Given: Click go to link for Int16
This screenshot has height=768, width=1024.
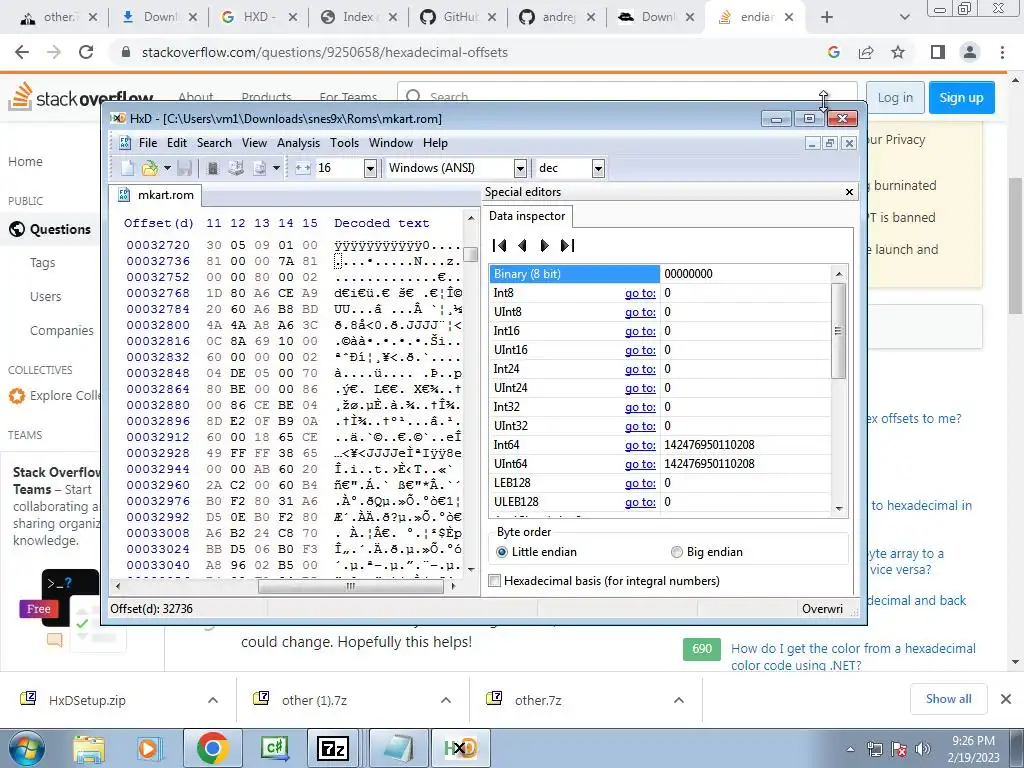Looking at the screenshot, I should point(640,331).
